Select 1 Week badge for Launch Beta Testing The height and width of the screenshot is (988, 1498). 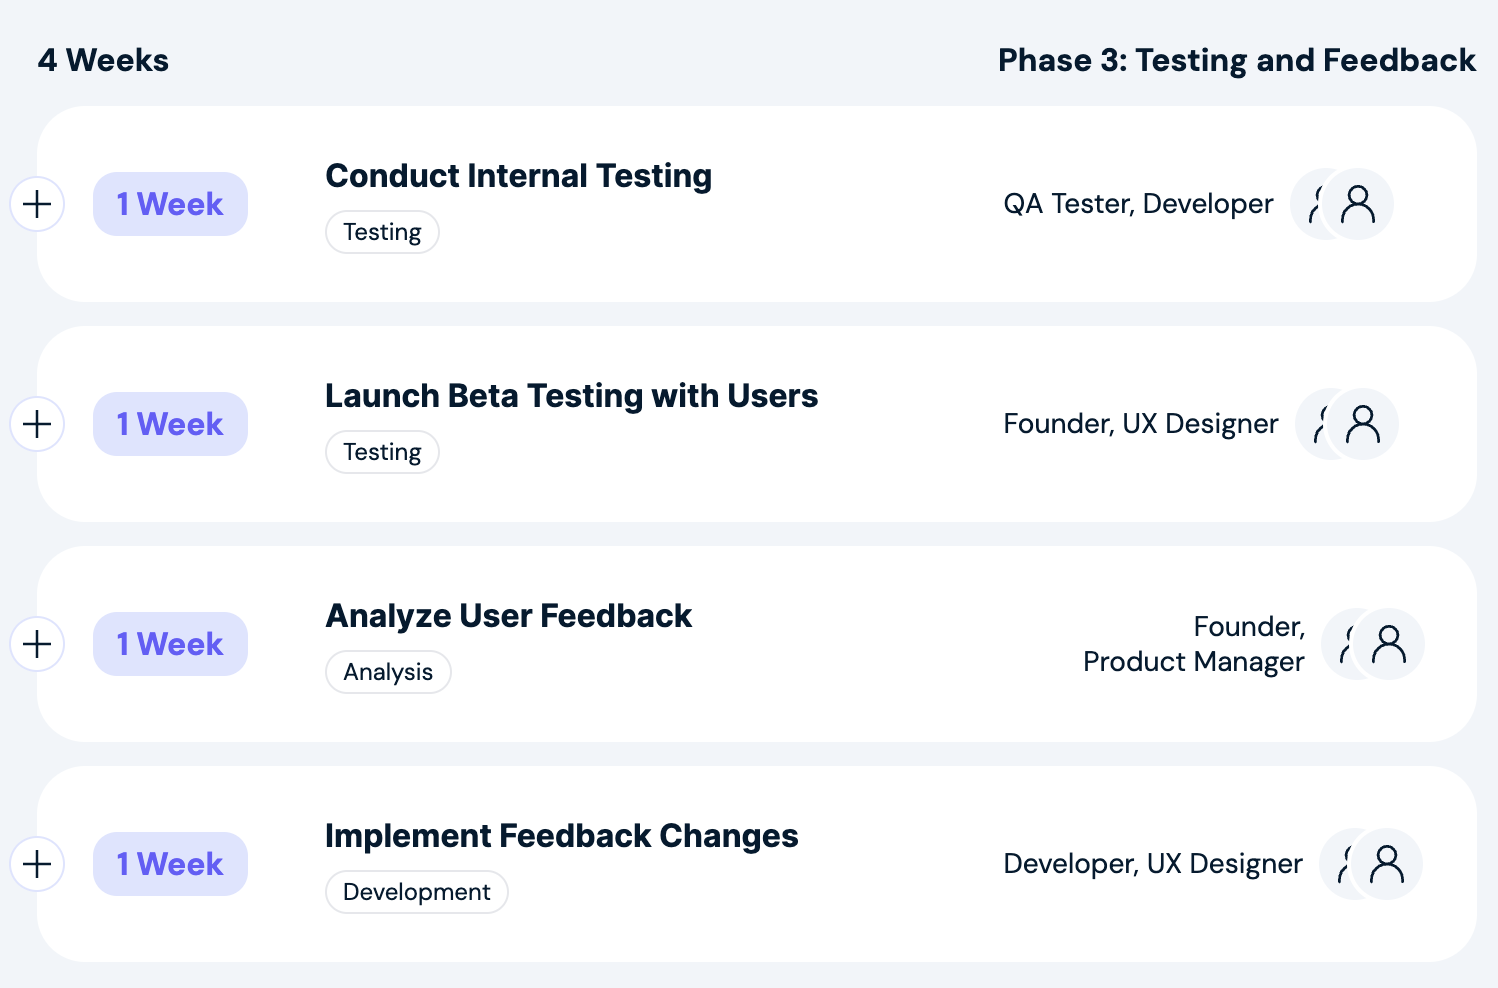click(x=170, y=424)
